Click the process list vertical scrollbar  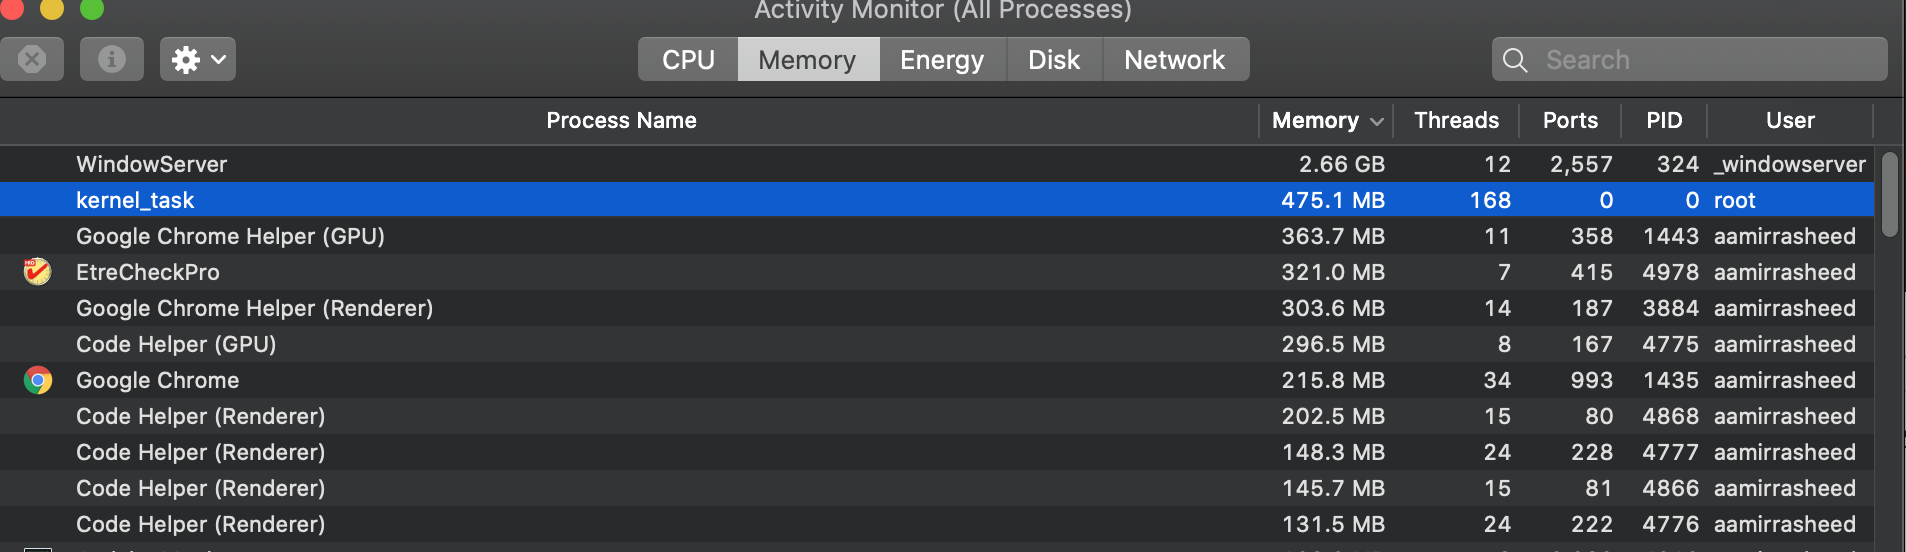[x=1889, y=195]
